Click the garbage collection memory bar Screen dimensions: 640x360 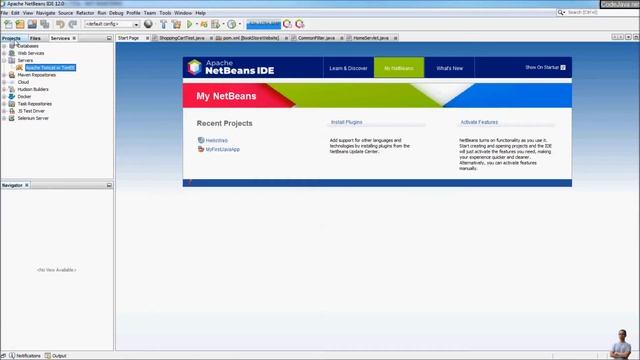[x=263, y=24]
